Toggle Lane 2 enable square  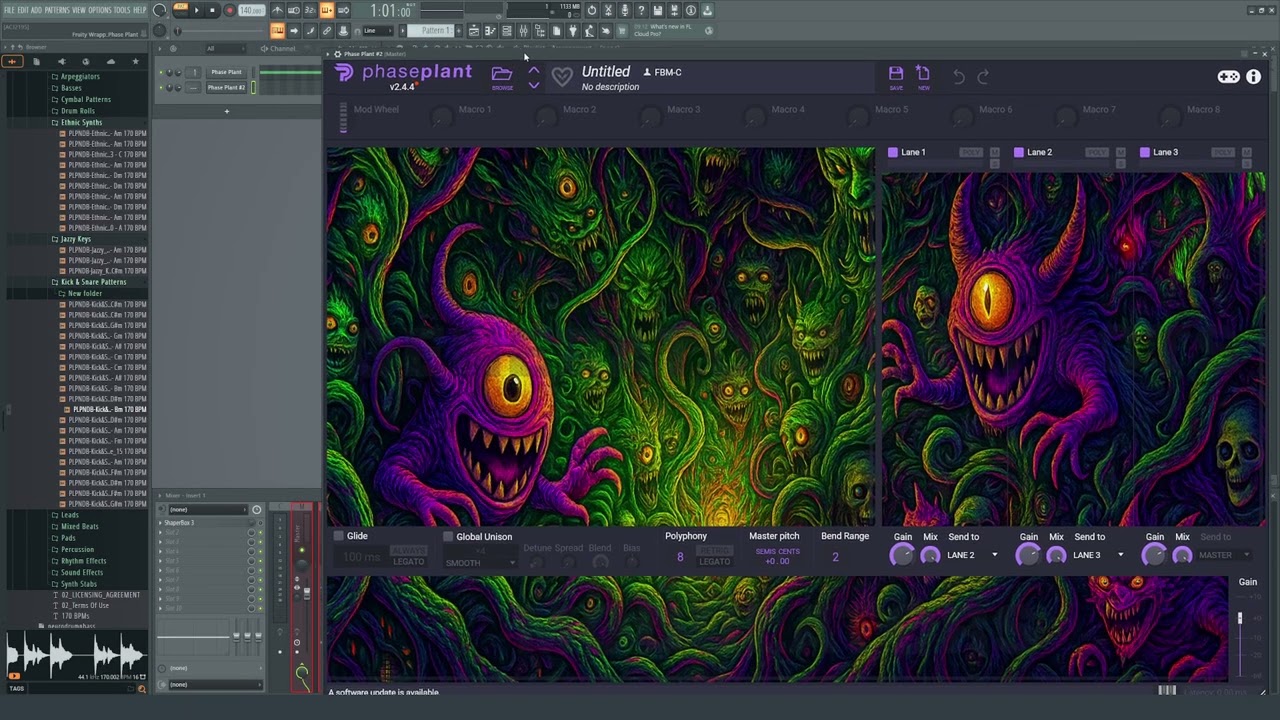click(1019, 152)
